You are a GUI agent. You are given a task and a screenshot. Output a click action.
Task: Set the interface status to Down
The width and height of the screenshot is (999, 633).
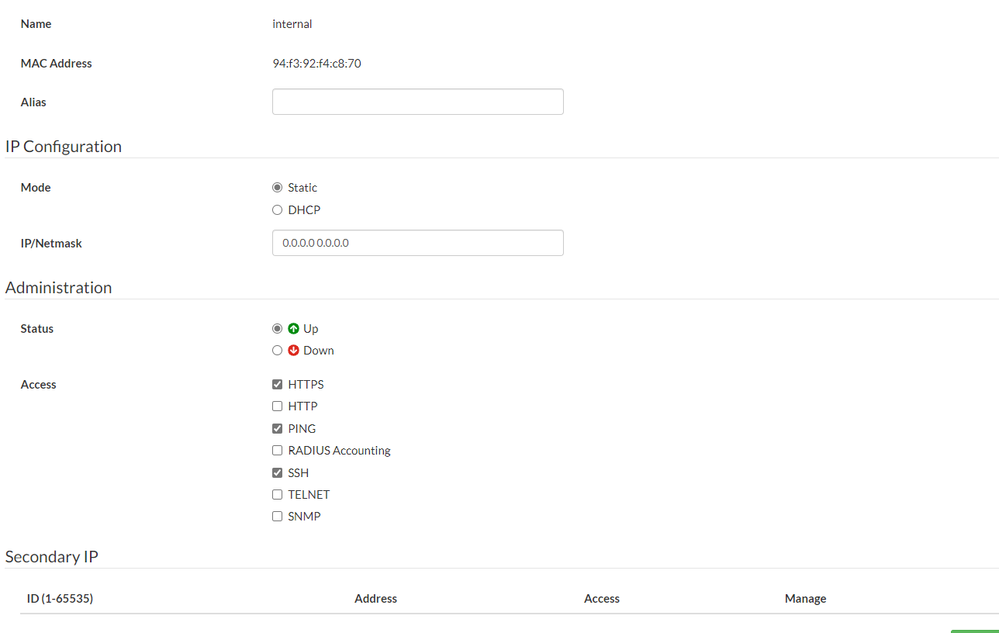(277, 351)
